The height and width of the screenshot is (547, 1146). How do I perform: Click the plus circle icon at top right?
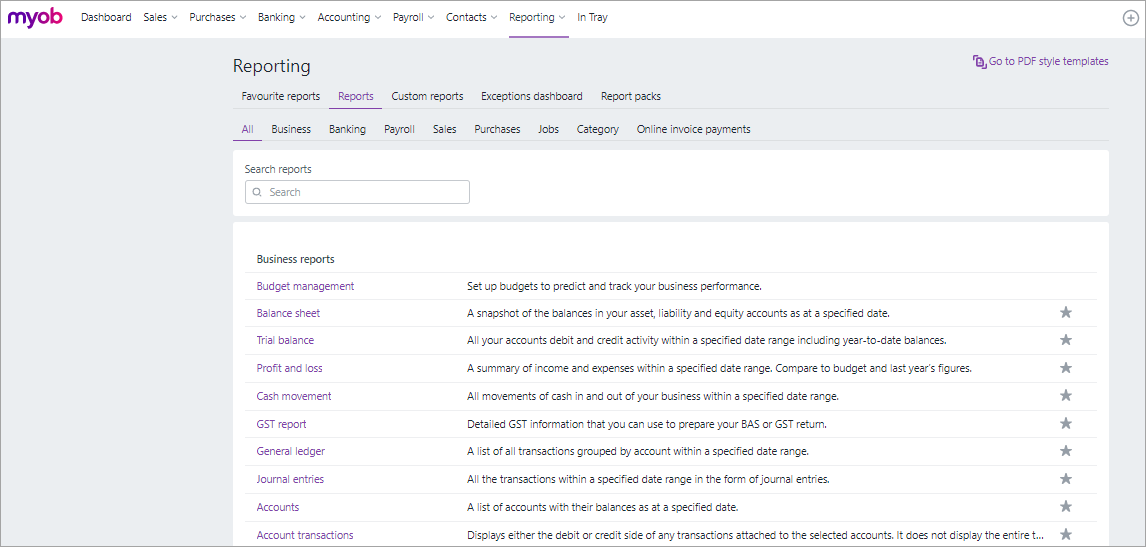pos(1130,18)
